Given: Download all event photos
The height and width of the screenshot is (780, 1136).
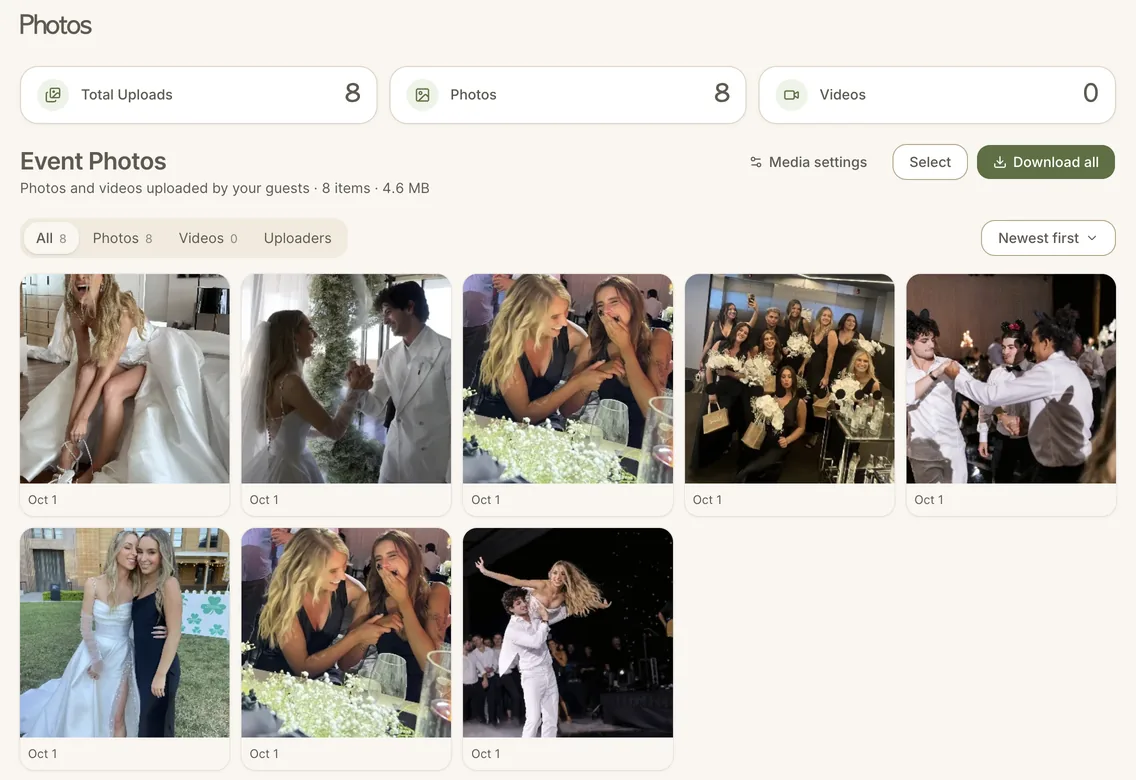Looking at the screenshot, I should (x=1045, y=162).
